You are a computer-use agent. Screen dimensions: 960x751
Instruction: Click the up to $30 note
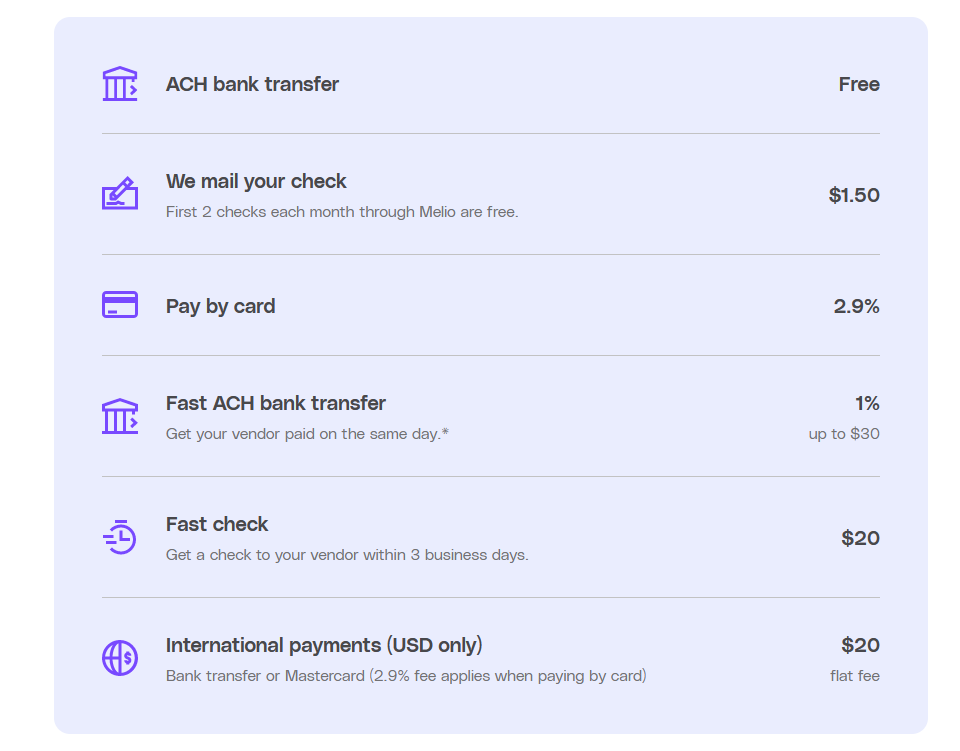844,434
